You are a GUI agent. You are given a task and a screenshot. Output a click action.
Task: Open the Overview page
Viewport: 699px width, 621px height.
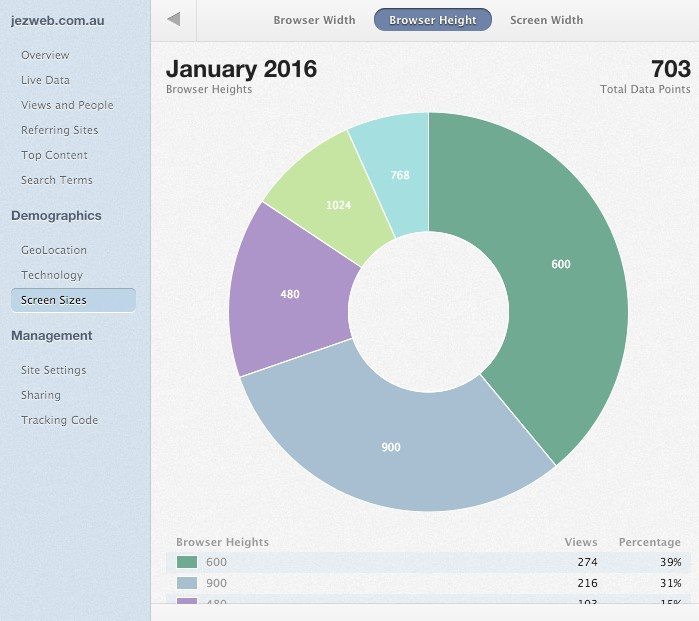coord(45,55)
